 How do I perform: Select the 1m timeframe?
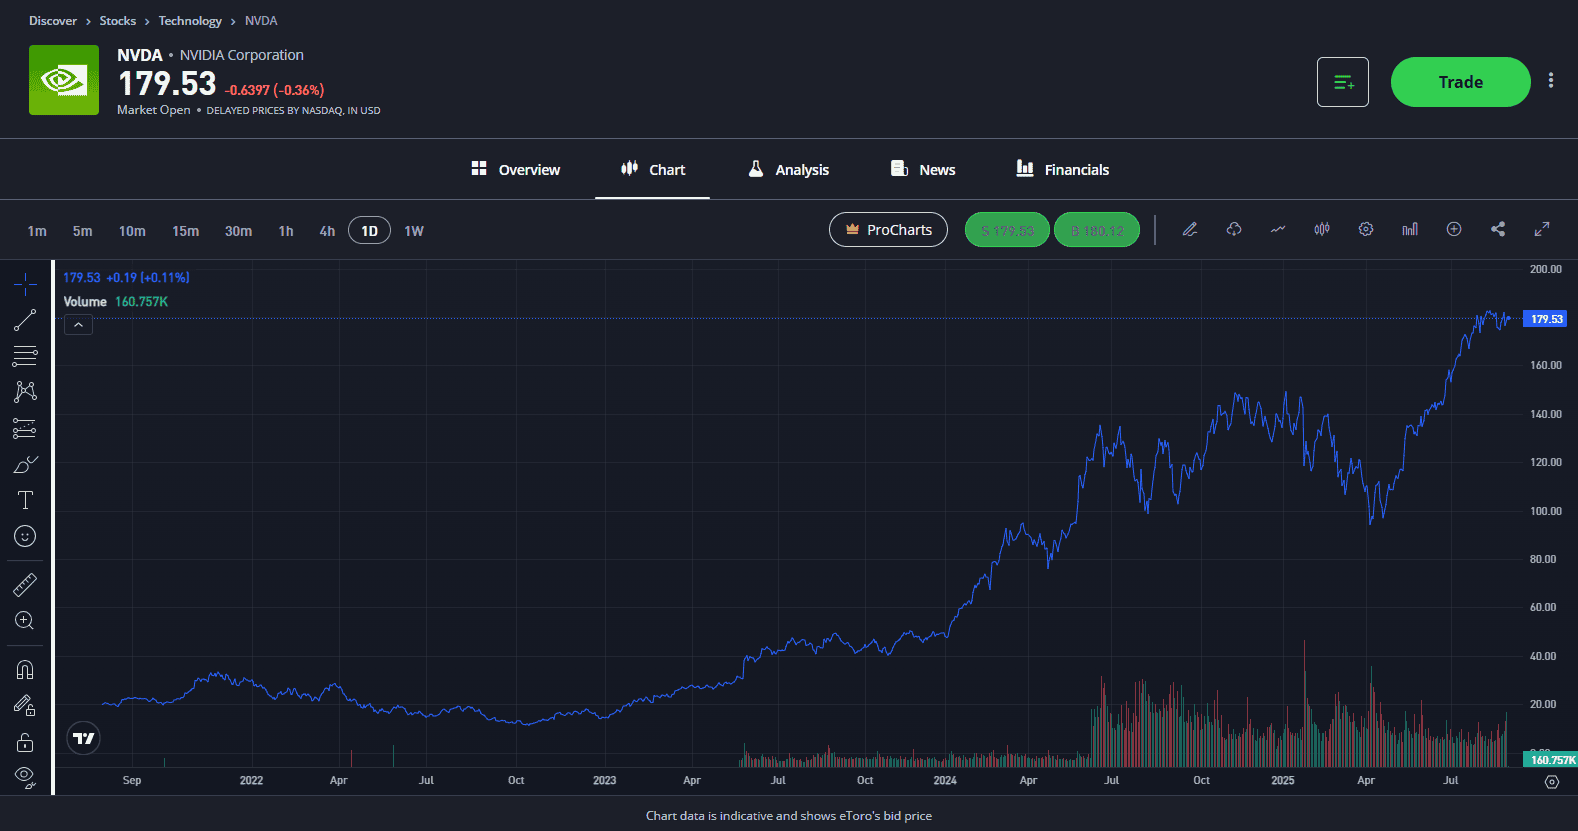coord(37,231)
